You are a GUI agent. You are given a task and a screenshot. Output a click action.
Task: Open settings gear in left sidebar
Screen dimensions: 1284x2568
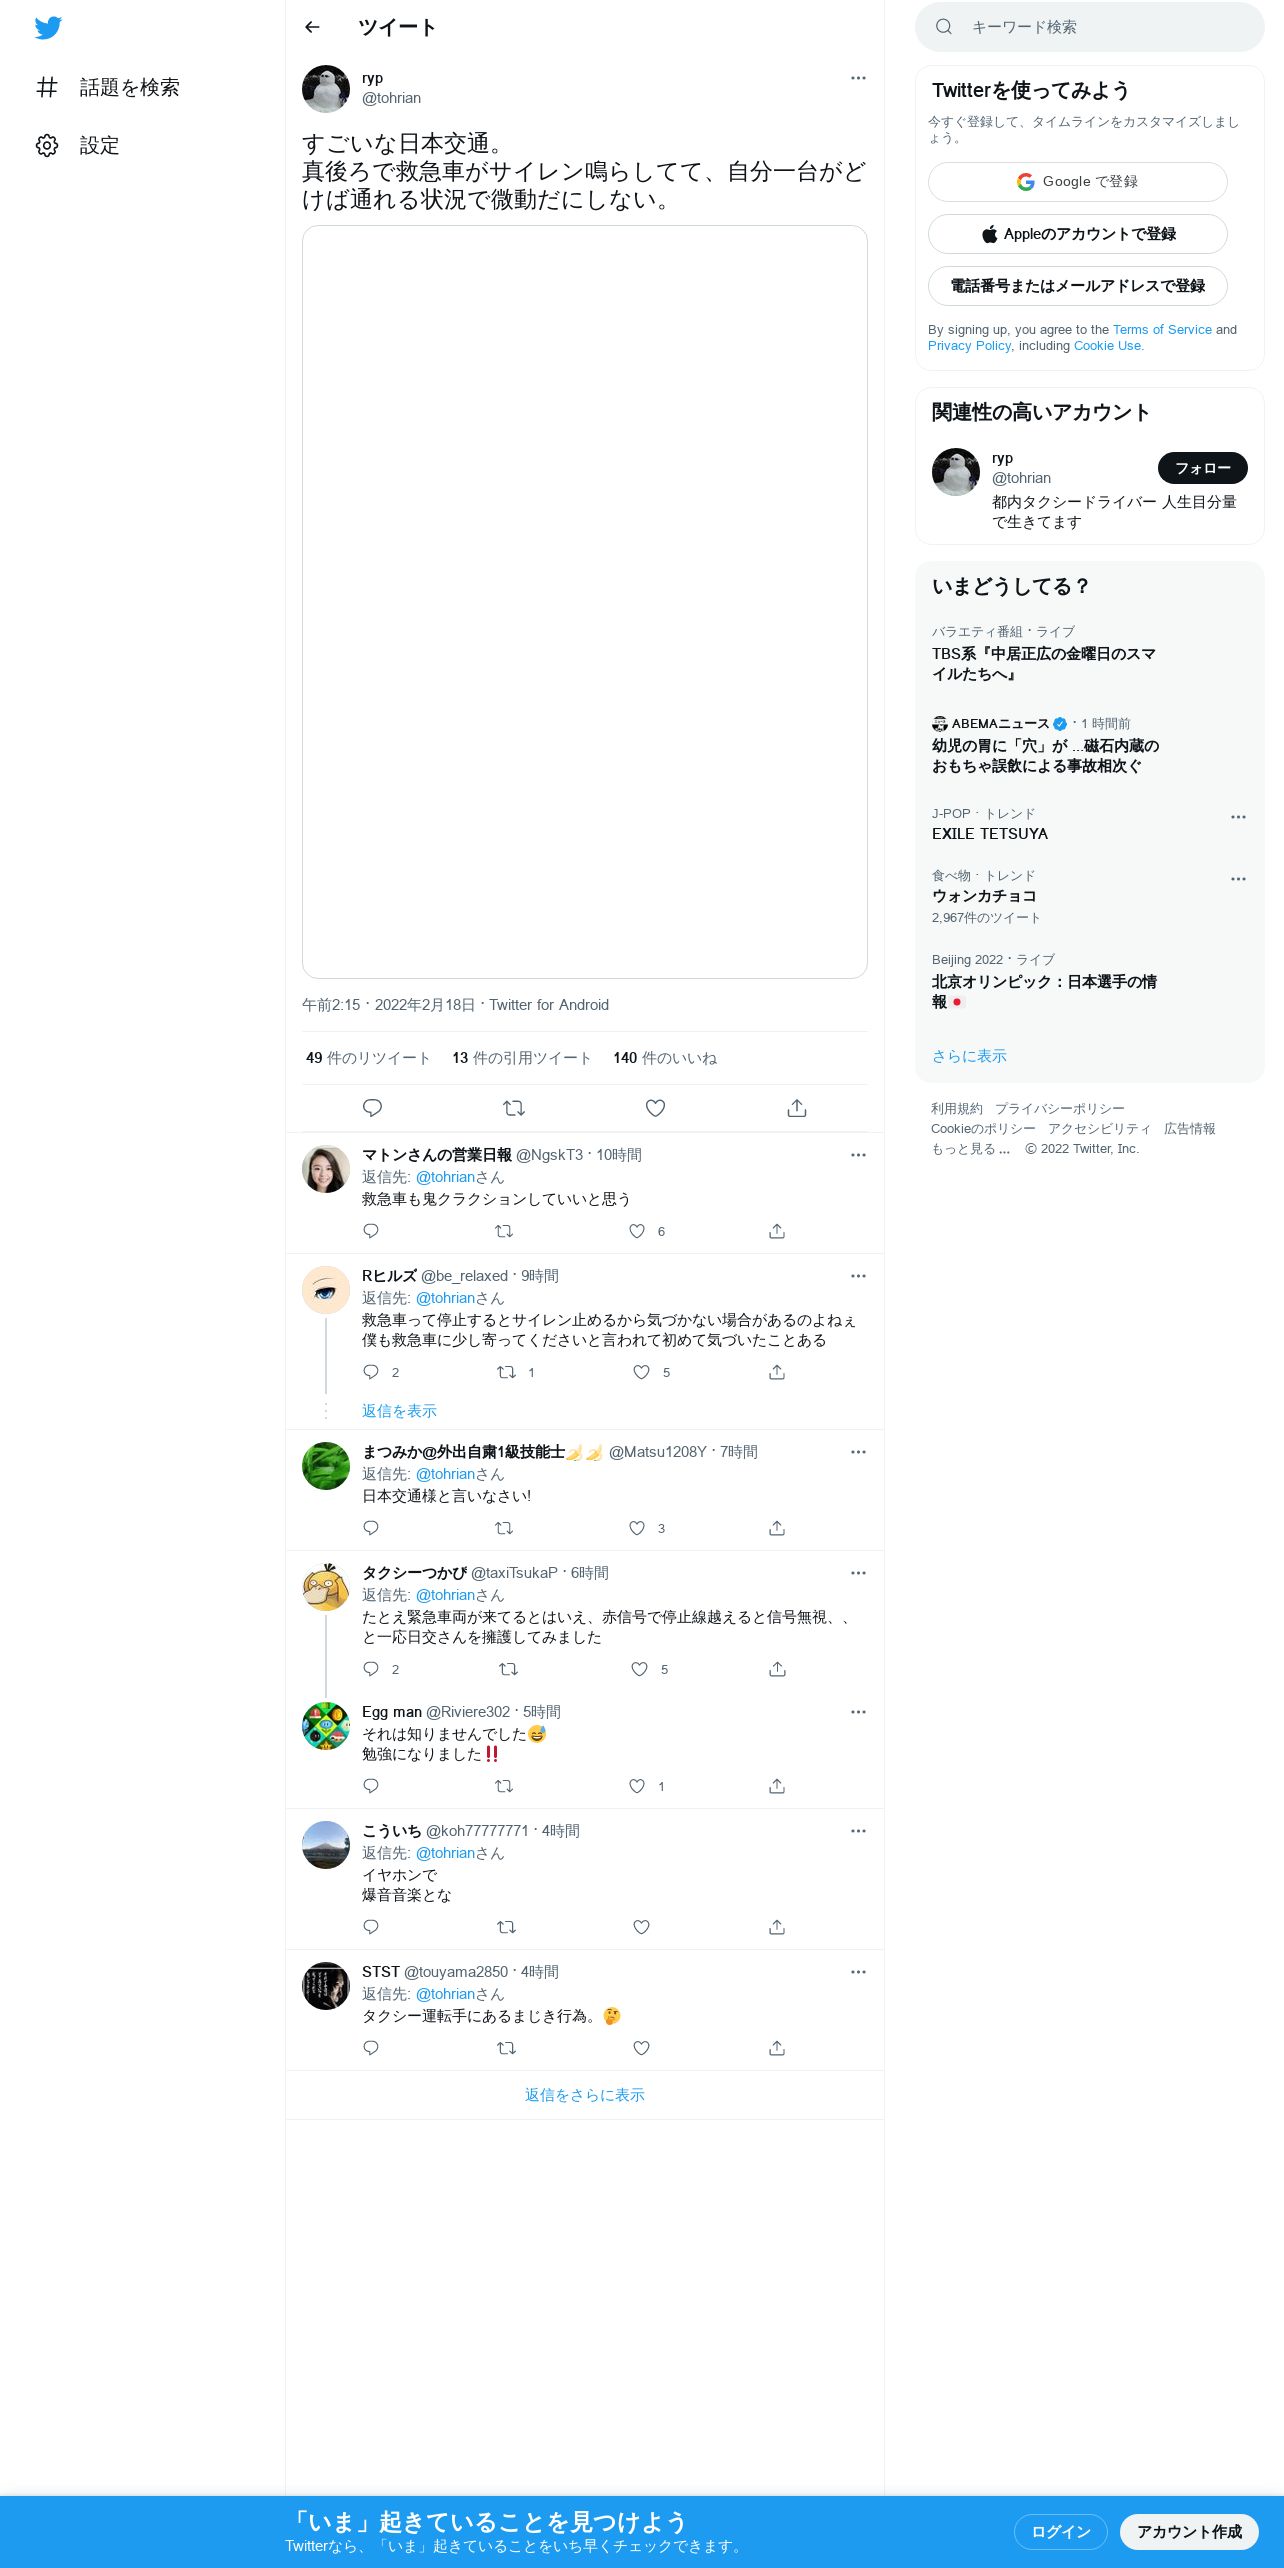pyautogui.click(x=47, y=145)
